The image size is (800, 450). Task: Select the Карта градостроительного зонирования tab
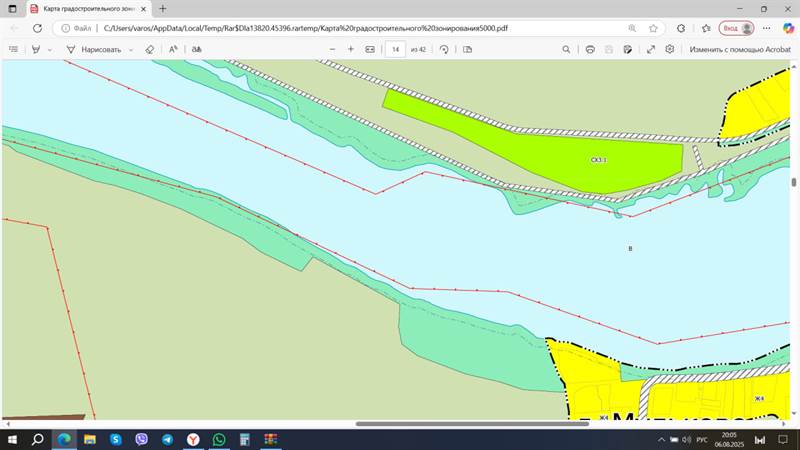tap(85, 9)
